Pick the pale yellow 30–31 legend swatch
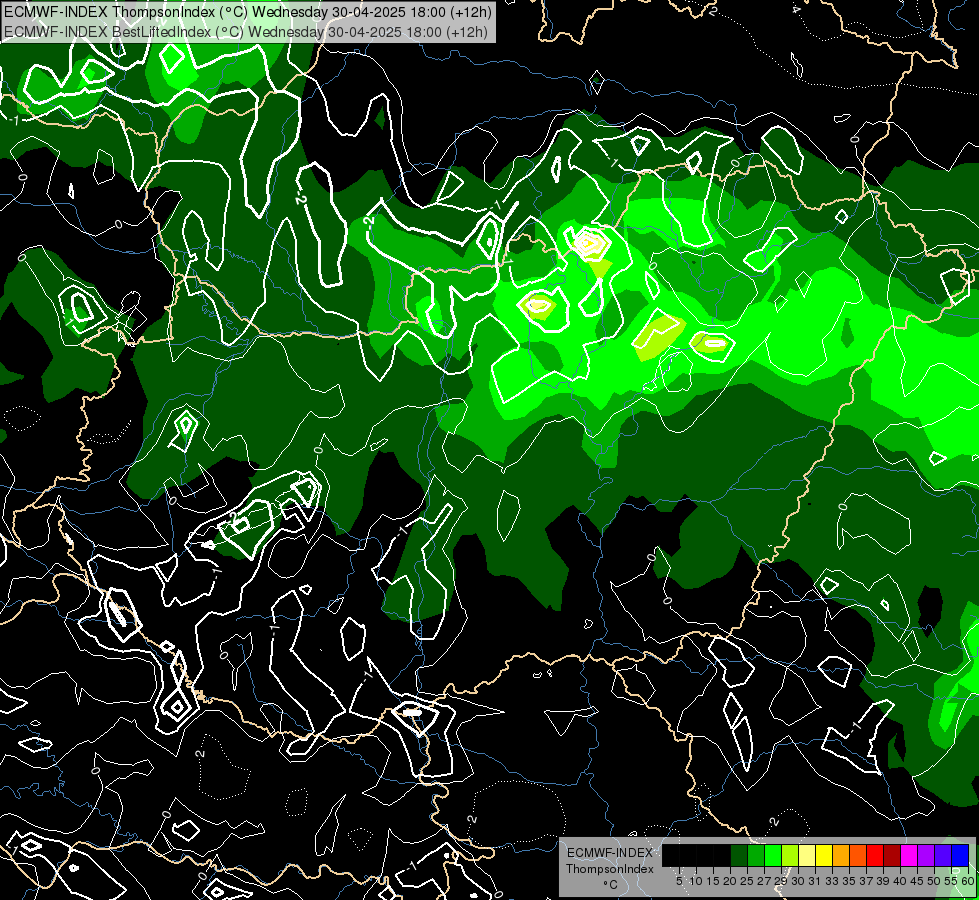Viewport: 979px width, 900px height. (807, 855)
